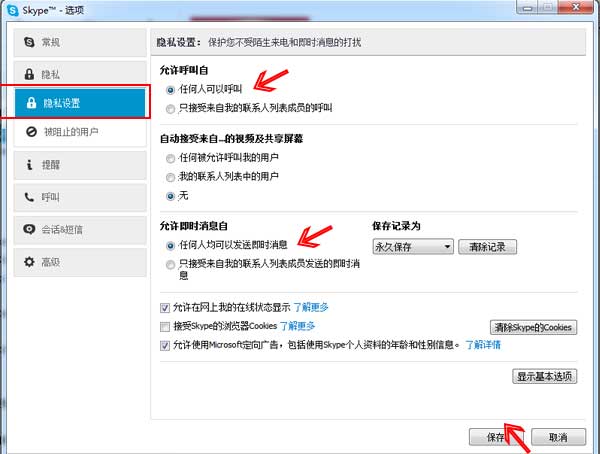
Task: Click the lock icon beside 隐私
Action: pos(31,73)
